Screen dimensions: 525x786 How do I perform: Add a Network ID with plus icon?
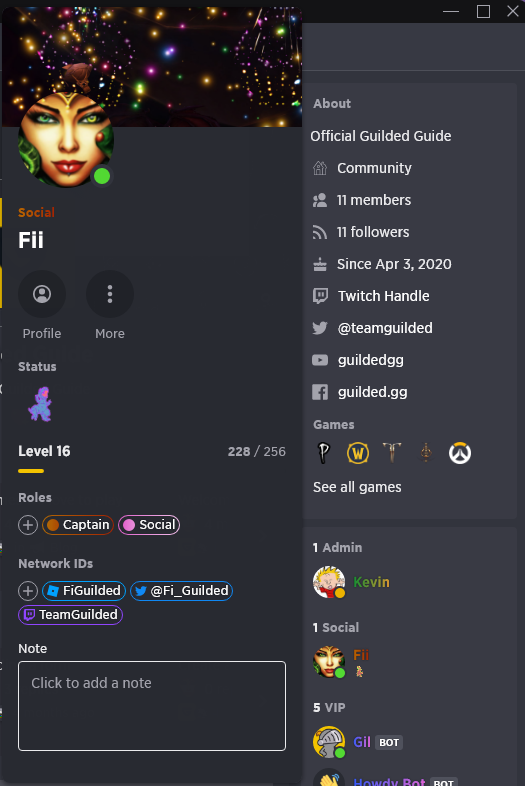click(28, 591)
